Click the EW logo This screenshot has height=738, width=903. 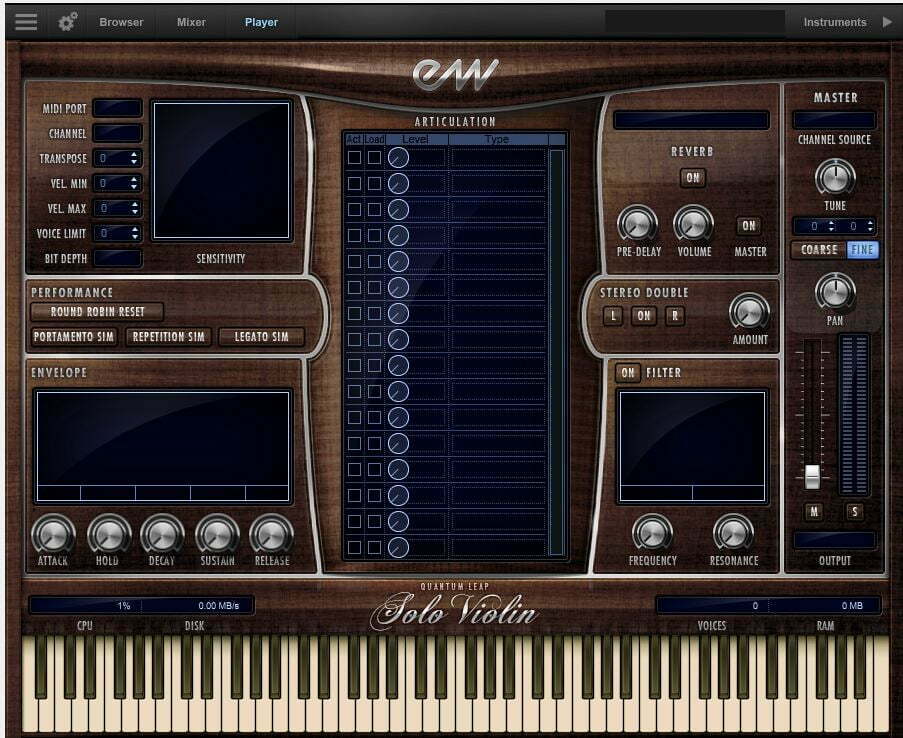[455, 74]
